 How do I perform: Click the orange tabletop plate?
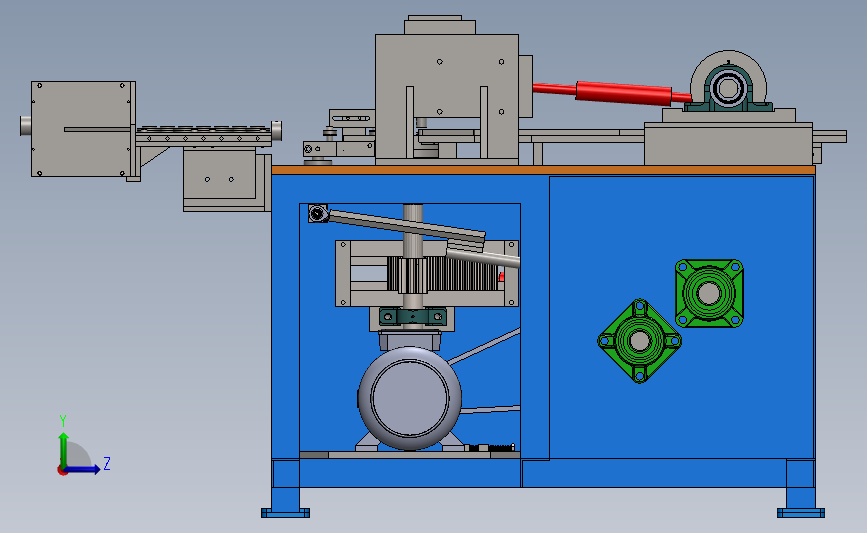click(543, 170)
